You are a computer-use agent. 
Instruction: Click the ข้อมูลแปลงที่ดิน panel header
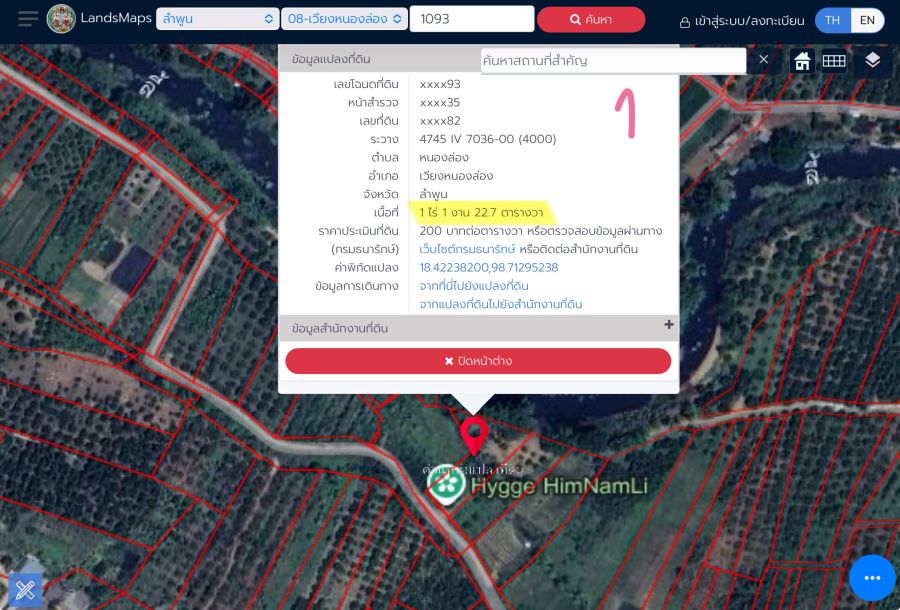pos(378,59)
